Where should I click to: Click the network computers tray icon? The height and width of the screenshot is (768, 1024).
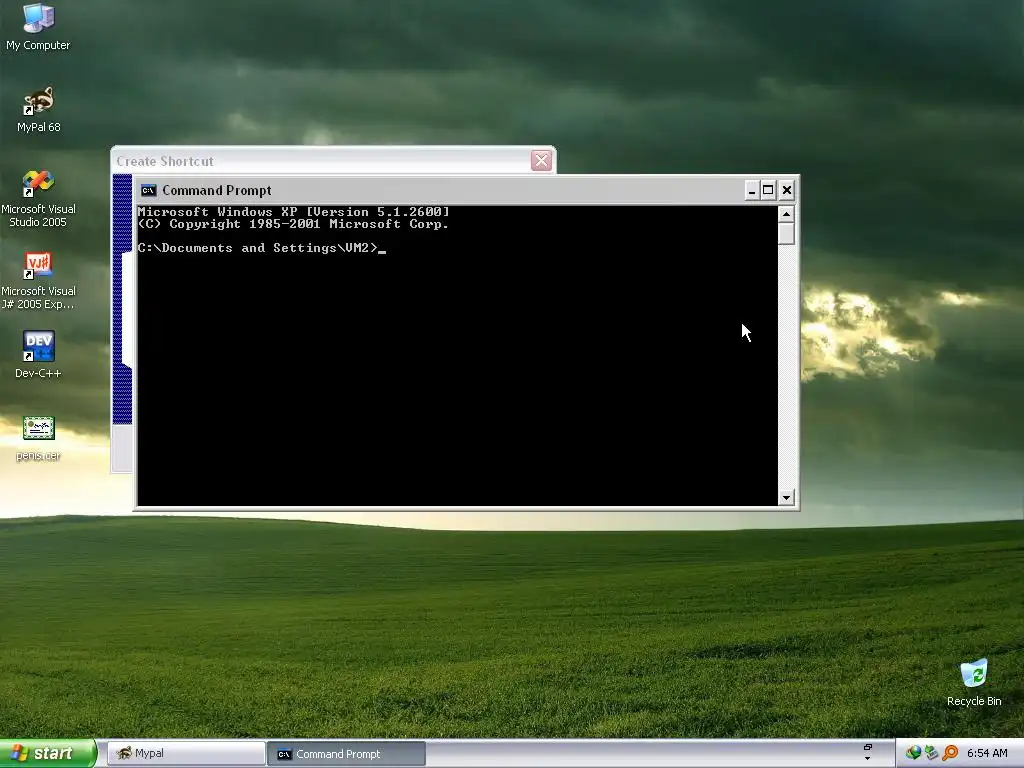931,753
